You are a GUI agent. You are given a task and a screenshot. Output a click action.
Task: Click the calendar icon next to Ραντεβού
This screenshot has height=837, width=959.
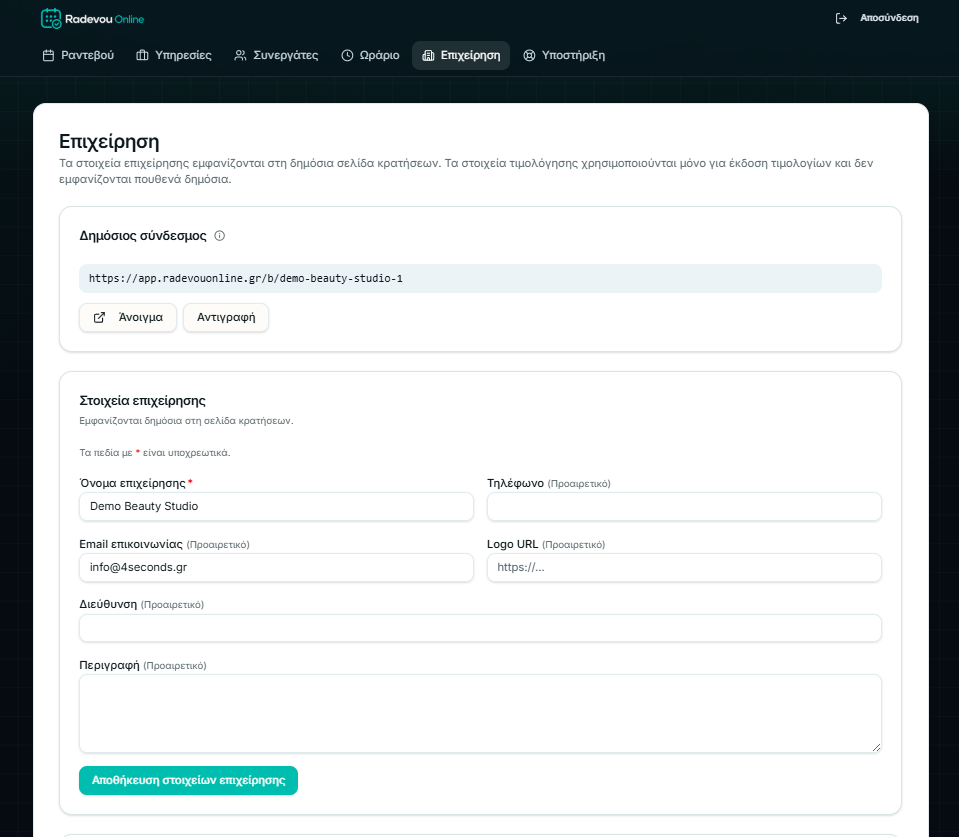(48, 56)
